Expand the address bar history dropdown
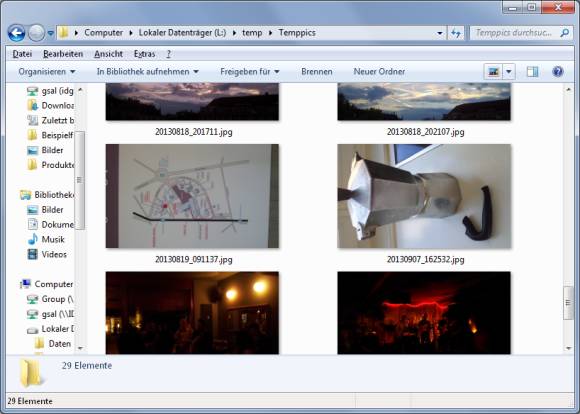Viewport: 580px width, 414px height. click(x=439, y=33)
